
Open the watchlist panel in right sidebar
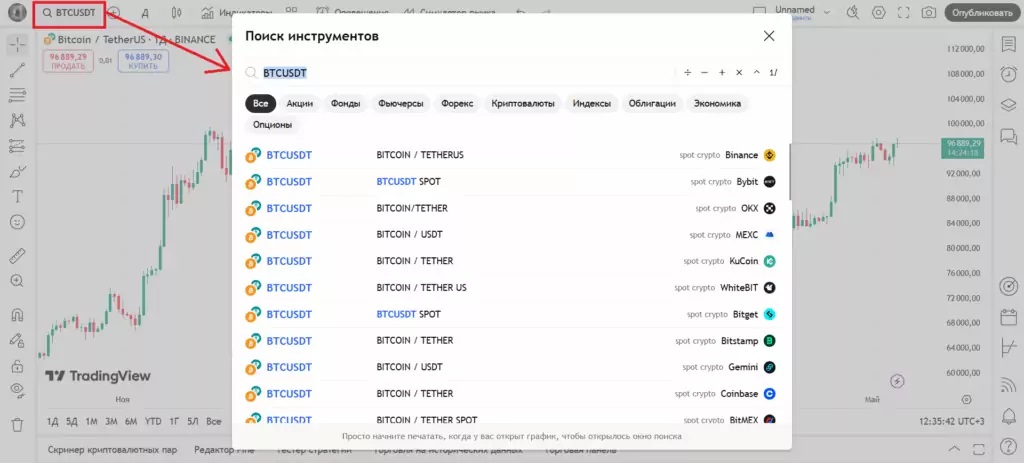coord(1008,44)
